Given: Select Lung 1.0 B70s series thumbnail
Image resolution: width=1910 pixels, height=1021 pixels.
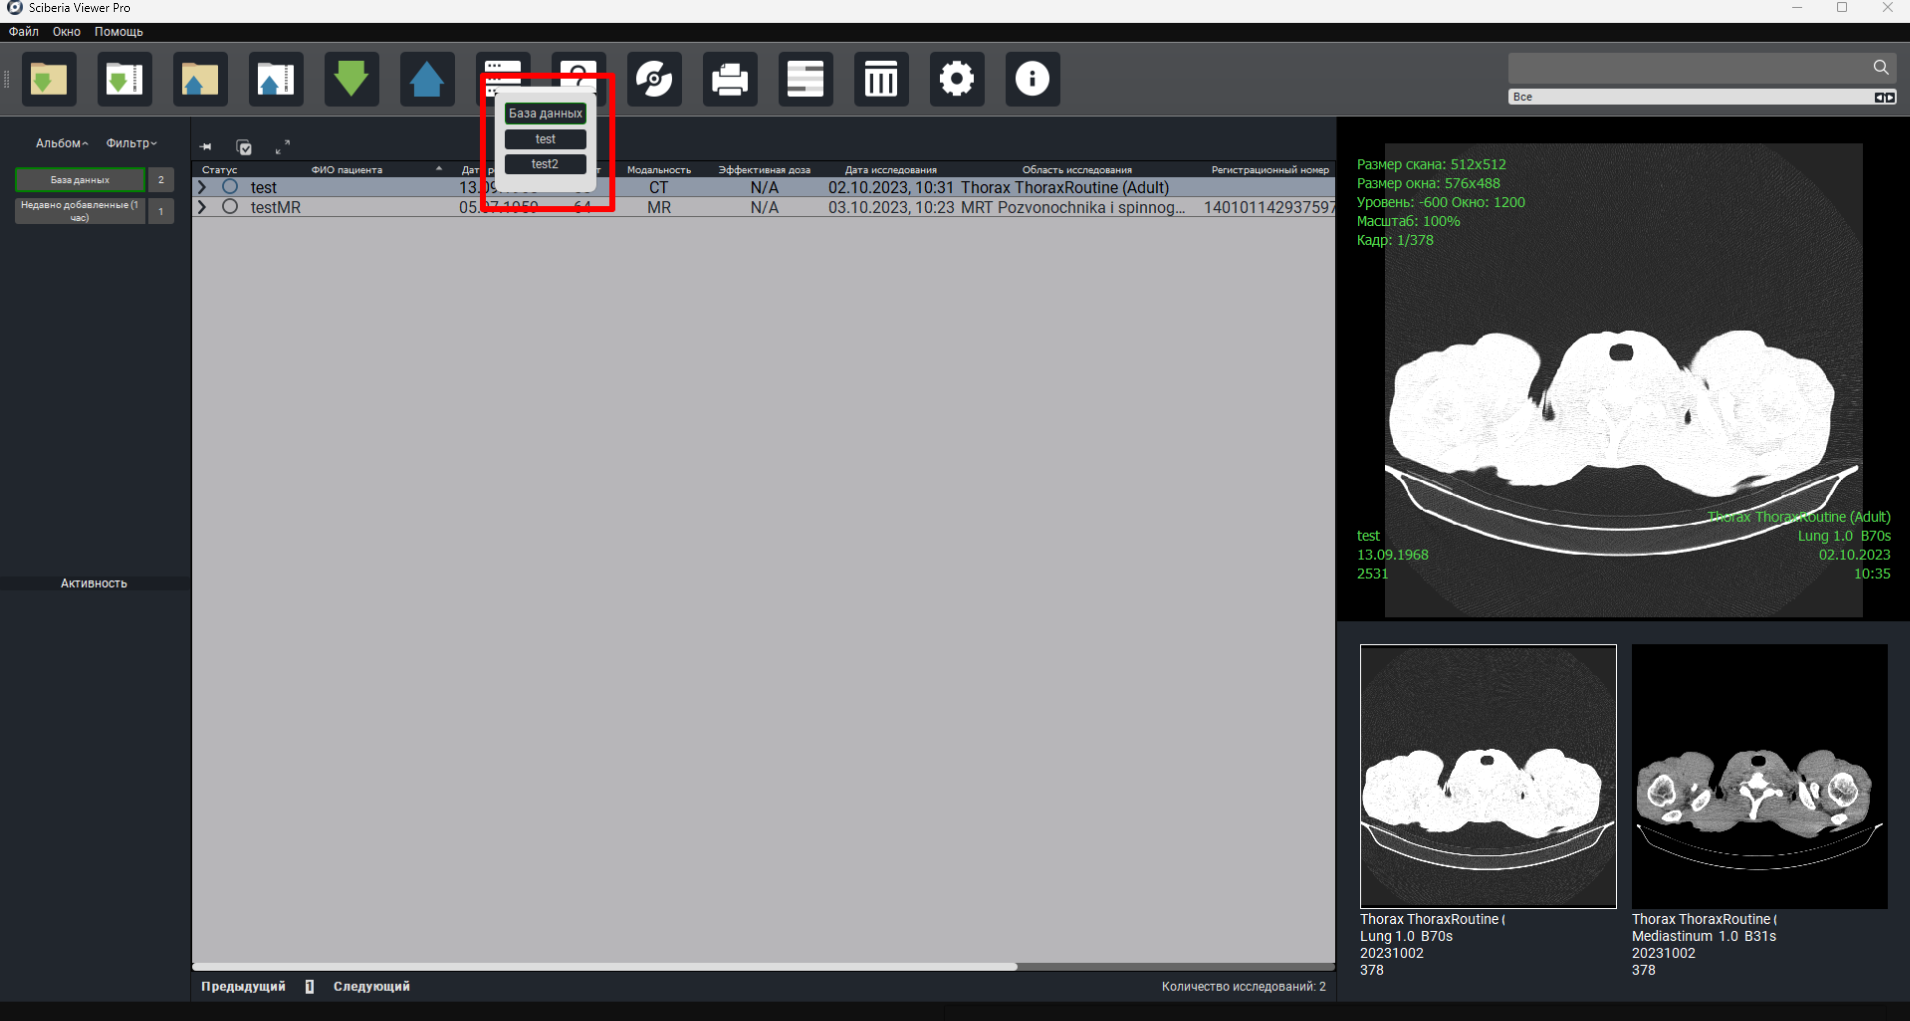Looking at the screenshot, I should pos(1488,776).
